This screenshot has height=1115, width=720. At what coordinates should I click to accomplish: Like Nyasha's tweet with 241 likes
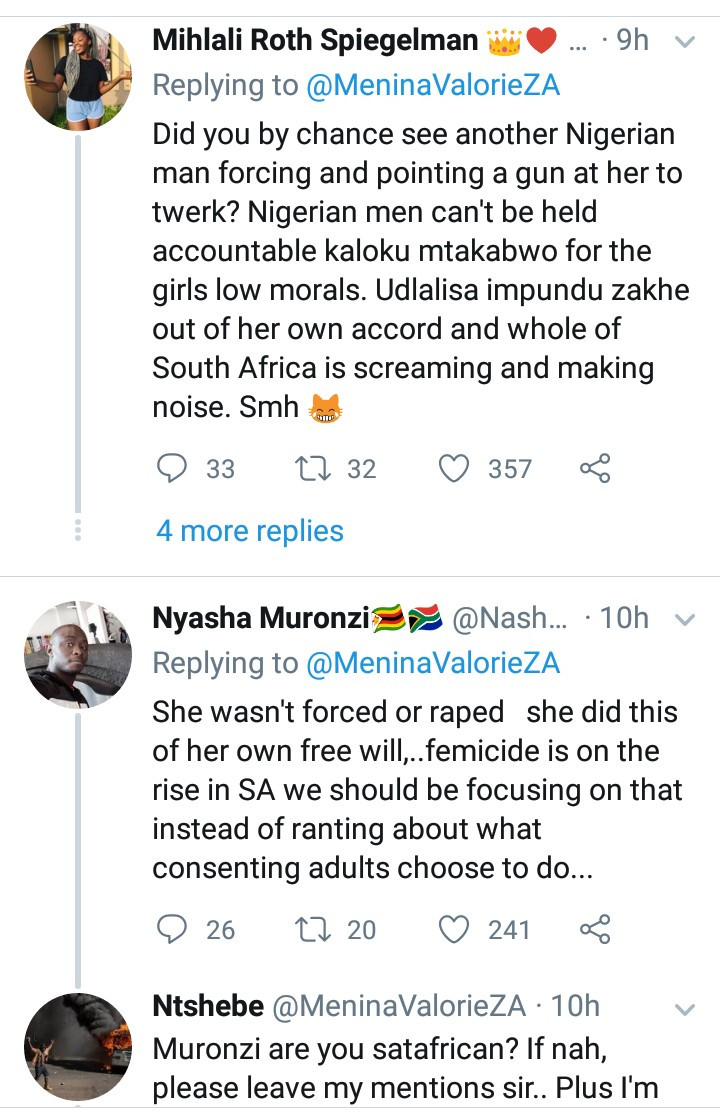(x=455, y=930)
